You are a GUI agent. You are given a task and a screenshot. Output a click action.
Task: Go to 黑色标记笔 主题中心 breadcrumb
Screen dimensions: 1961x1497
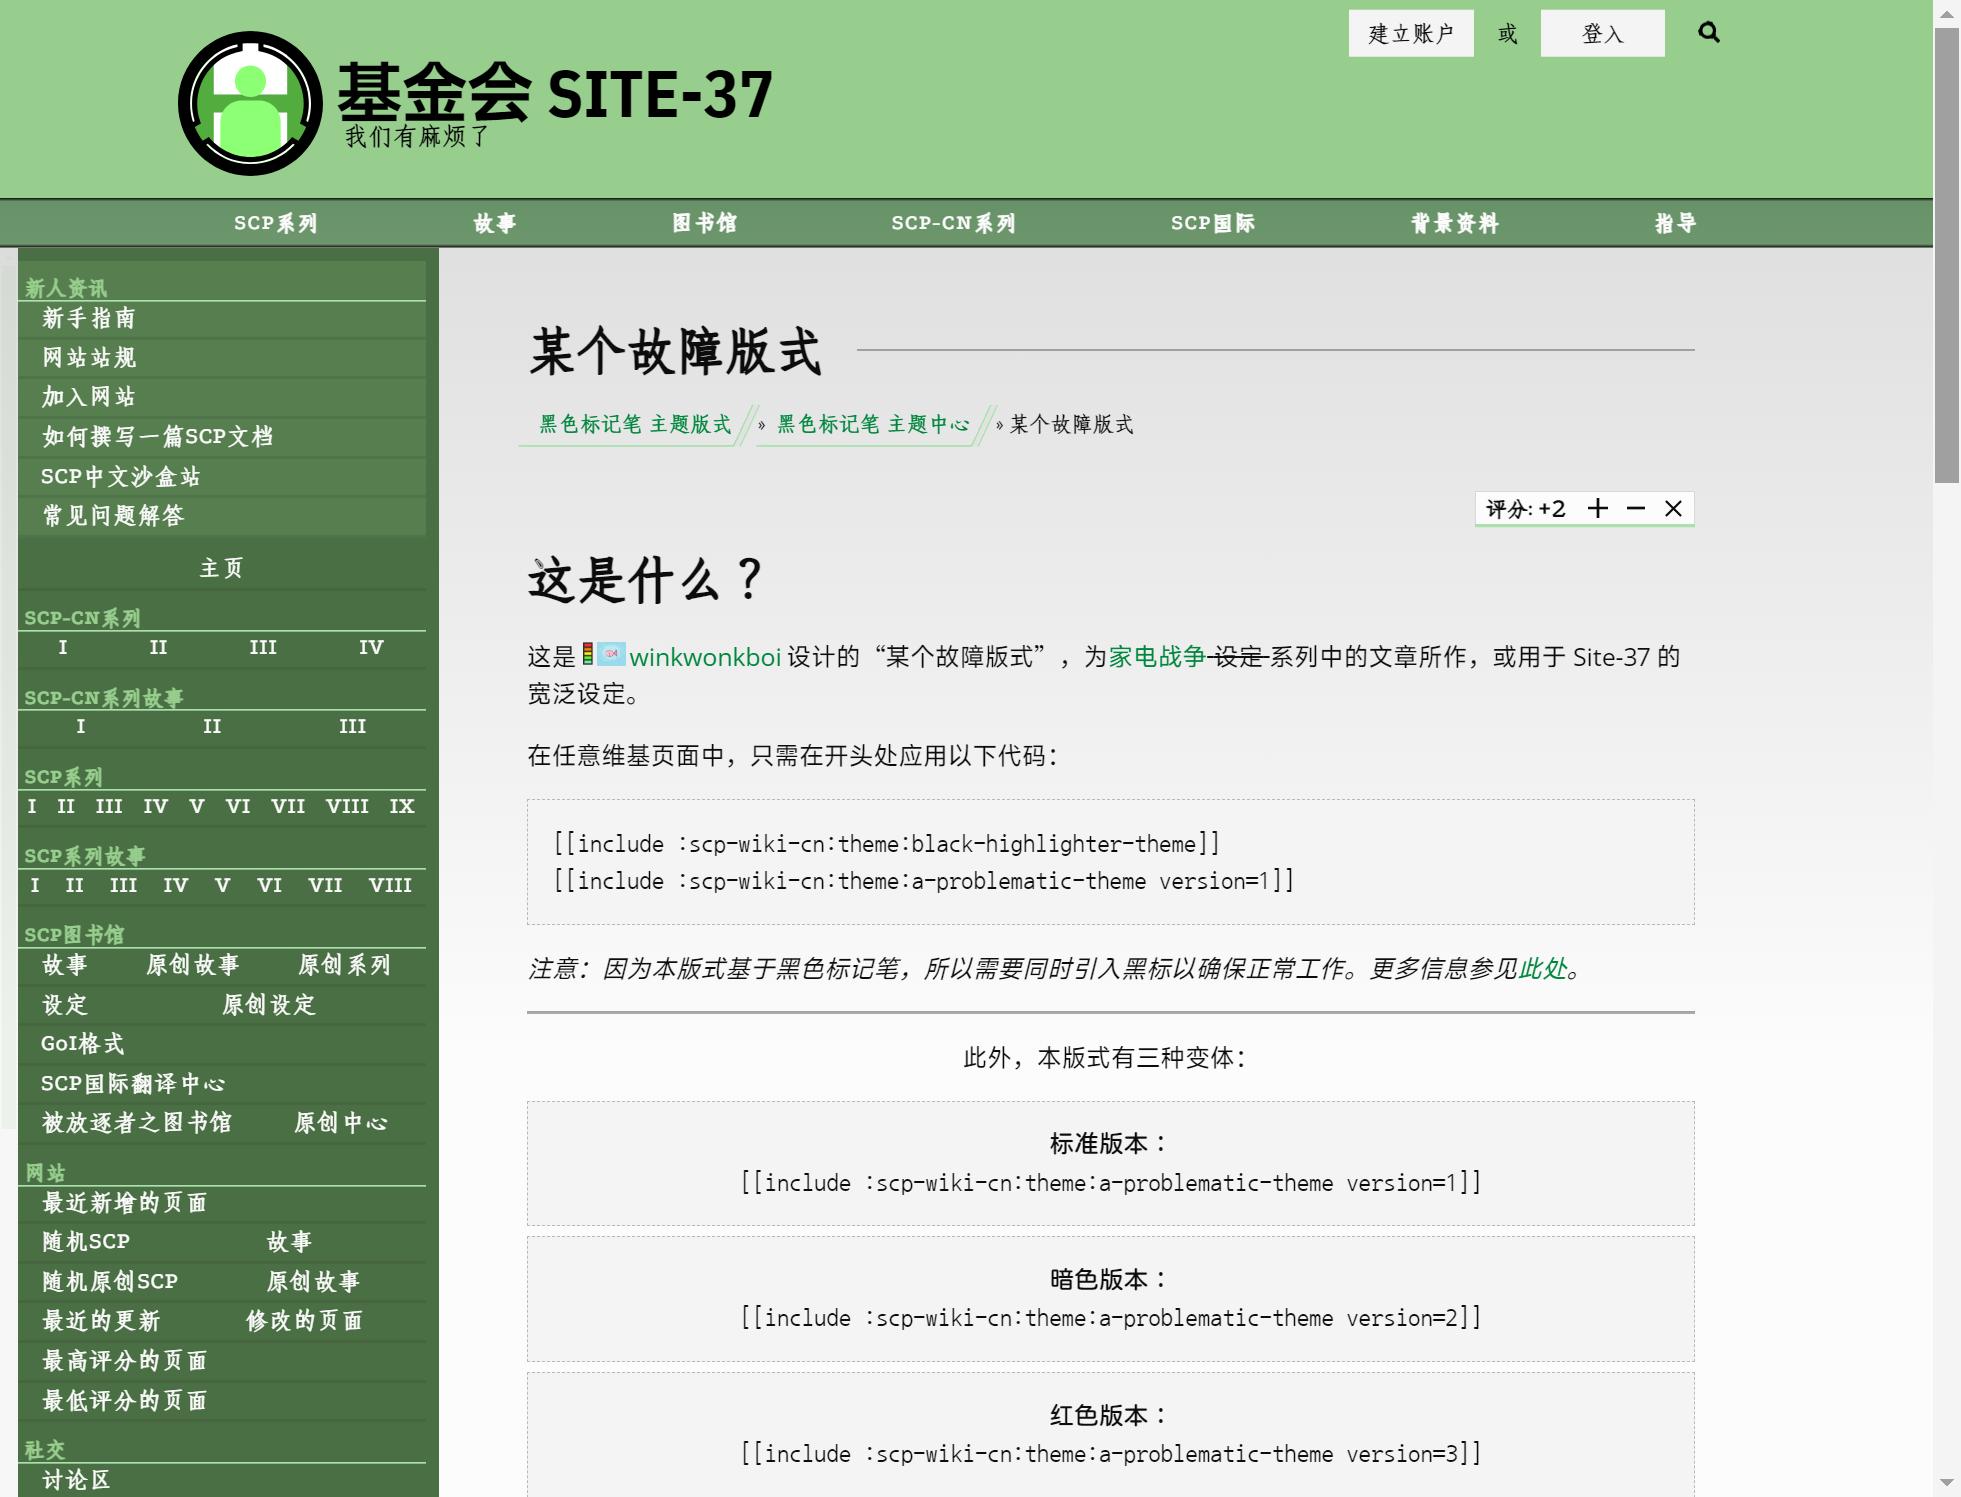pos(873,425)
